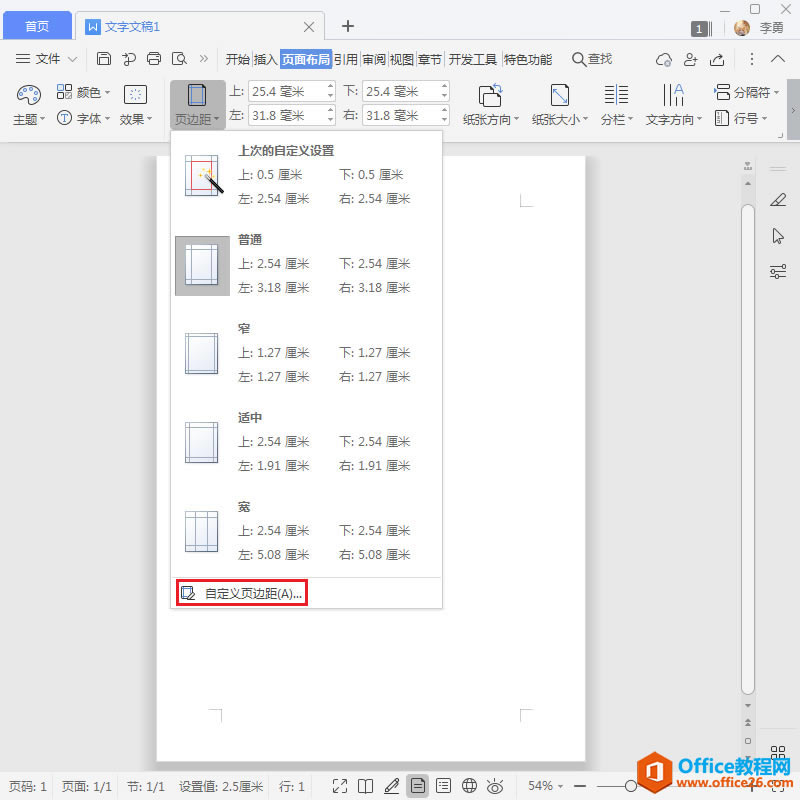Image resolution: width=800 pixels, height=800 pixels.
Task: Open the 行号 line numbers dropdown
Action: [x=741, y=118]
